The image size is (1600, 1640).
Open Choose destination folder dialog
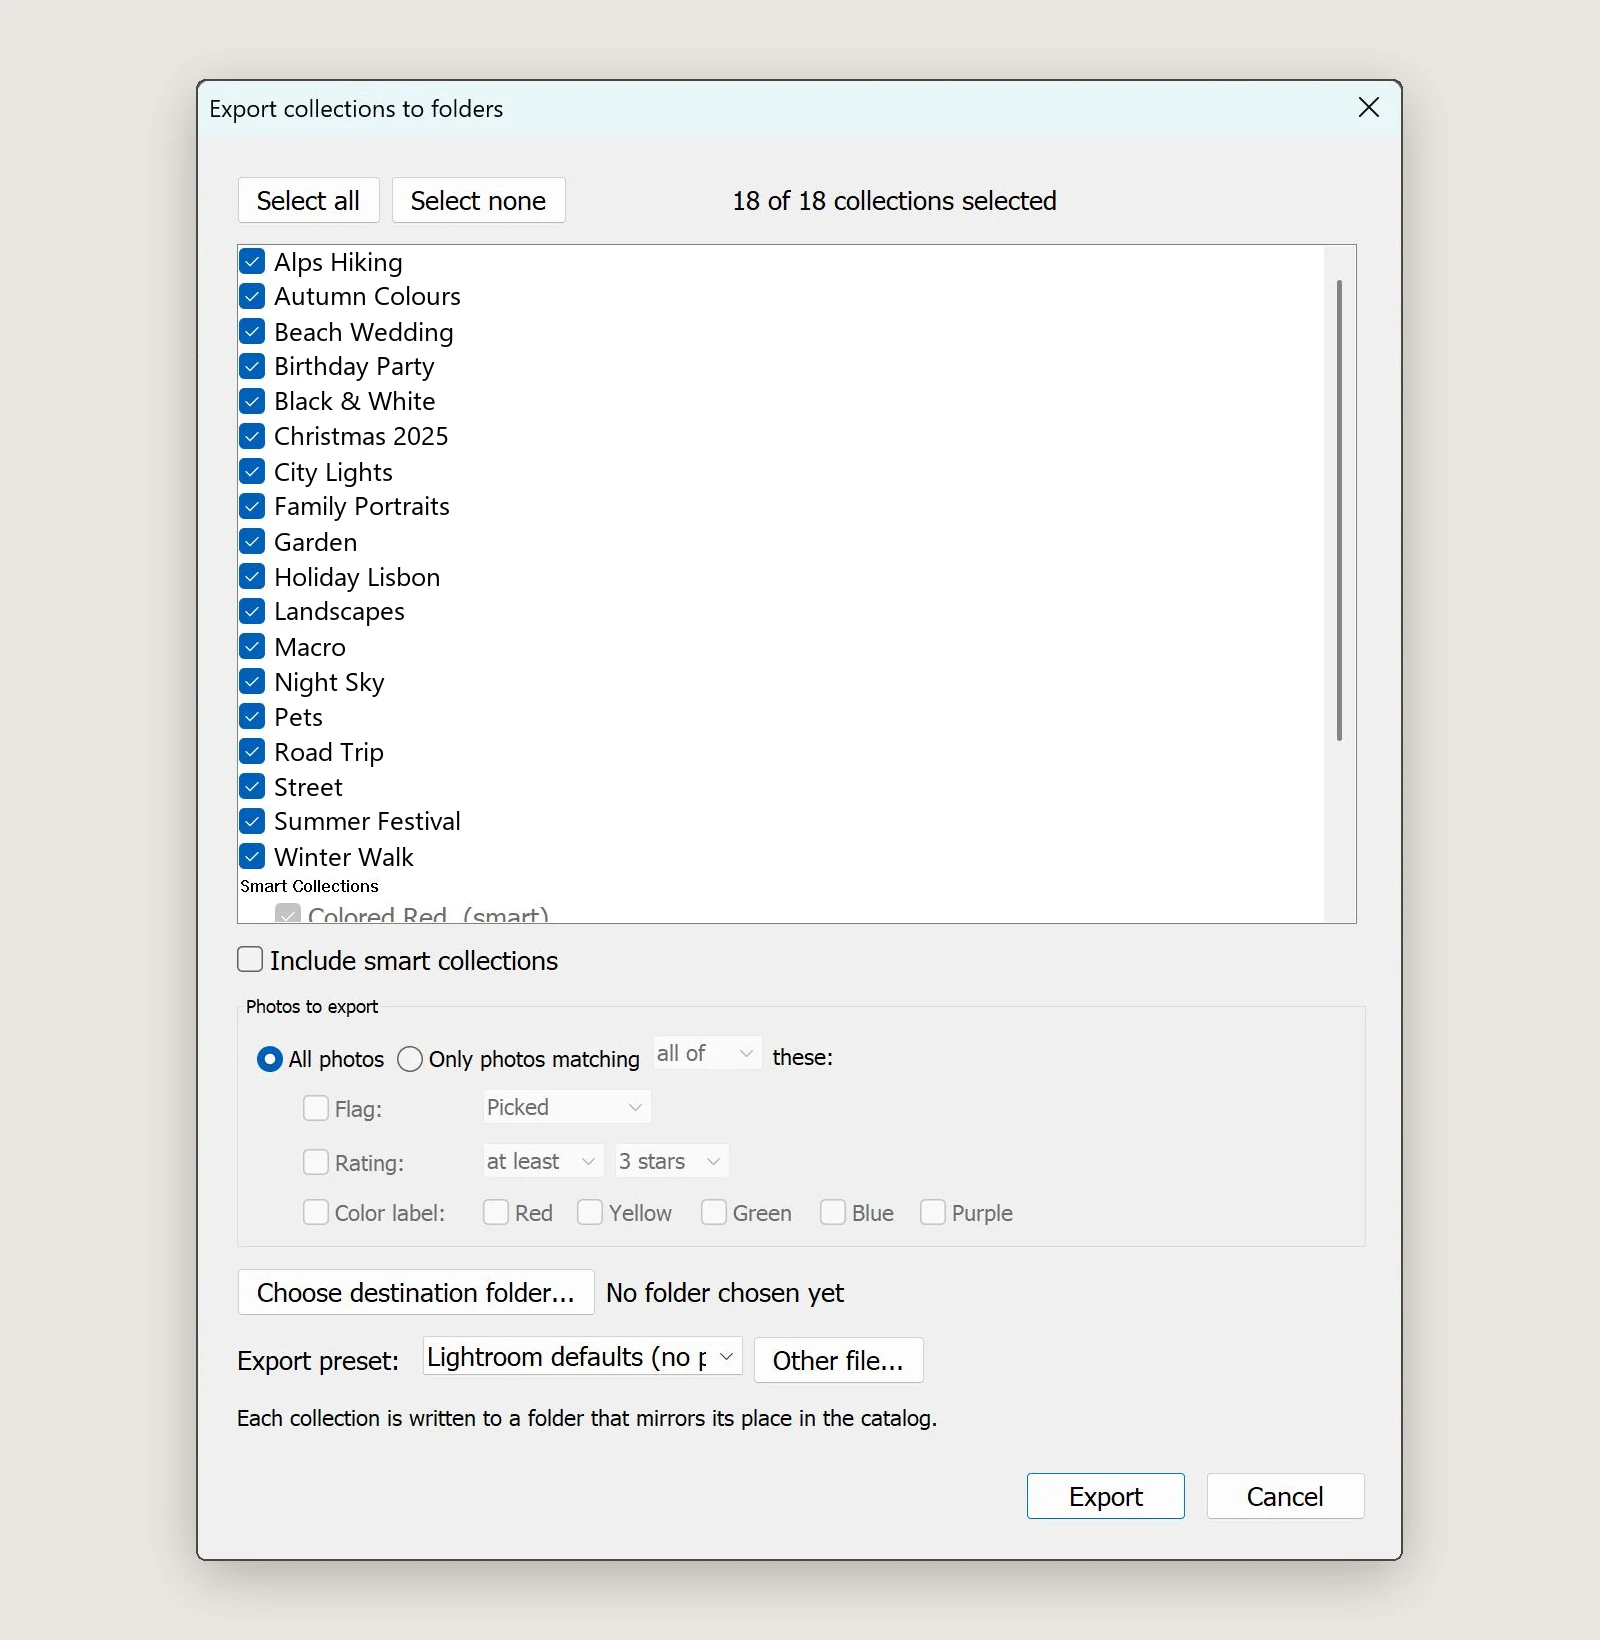pyautogui.click(x=416, y=1293)
